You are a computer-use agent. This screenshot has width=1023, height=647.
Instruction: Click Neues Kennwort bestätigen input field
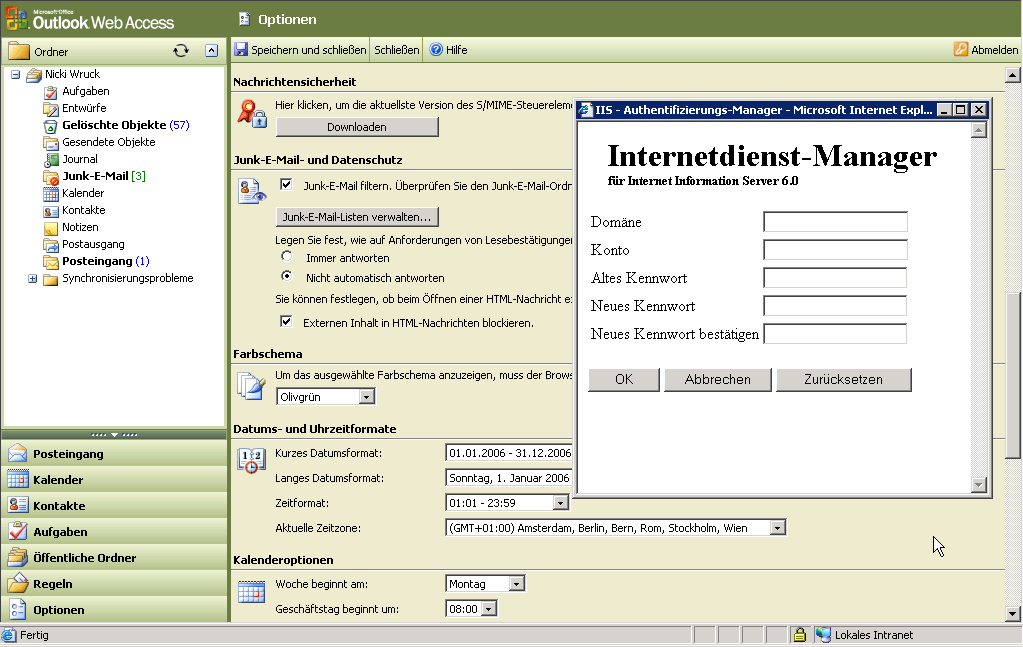835,334
